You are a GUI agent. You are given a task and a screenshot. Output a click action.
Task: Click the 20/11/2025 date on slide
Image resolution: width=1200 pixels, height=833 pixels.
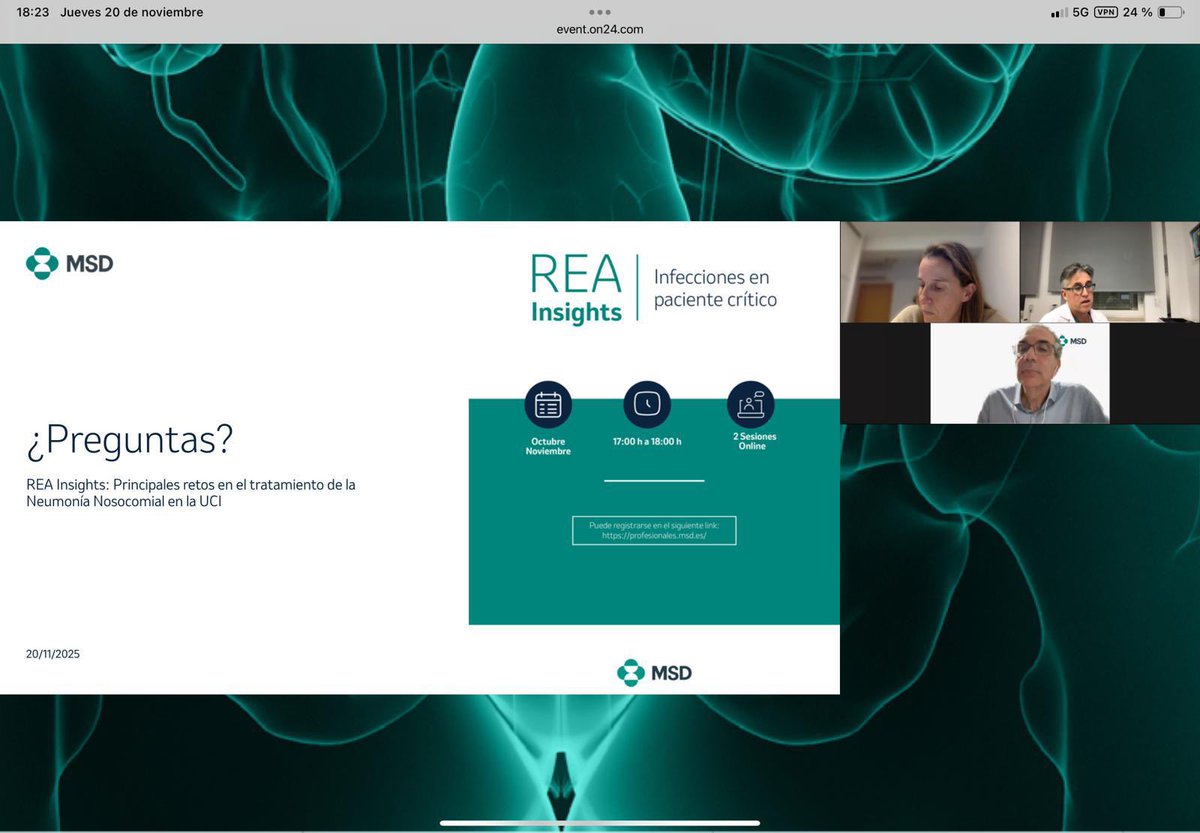53,654
